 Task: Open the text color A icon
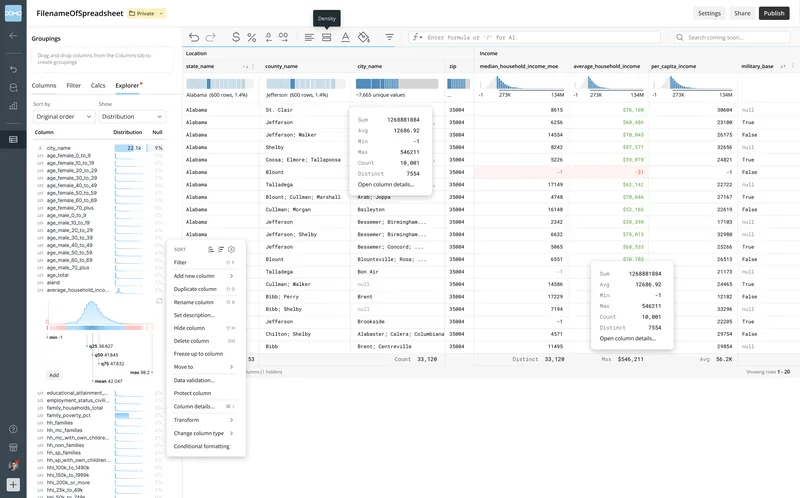(345, 37)
